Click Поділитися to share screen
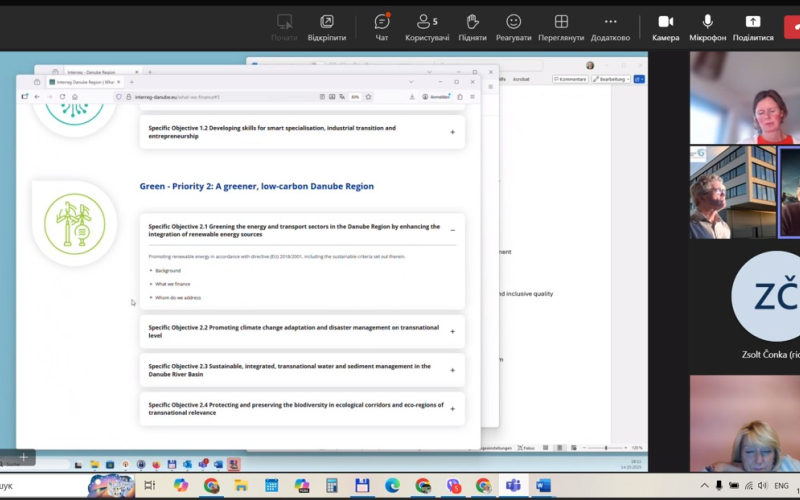 (753, 22)
